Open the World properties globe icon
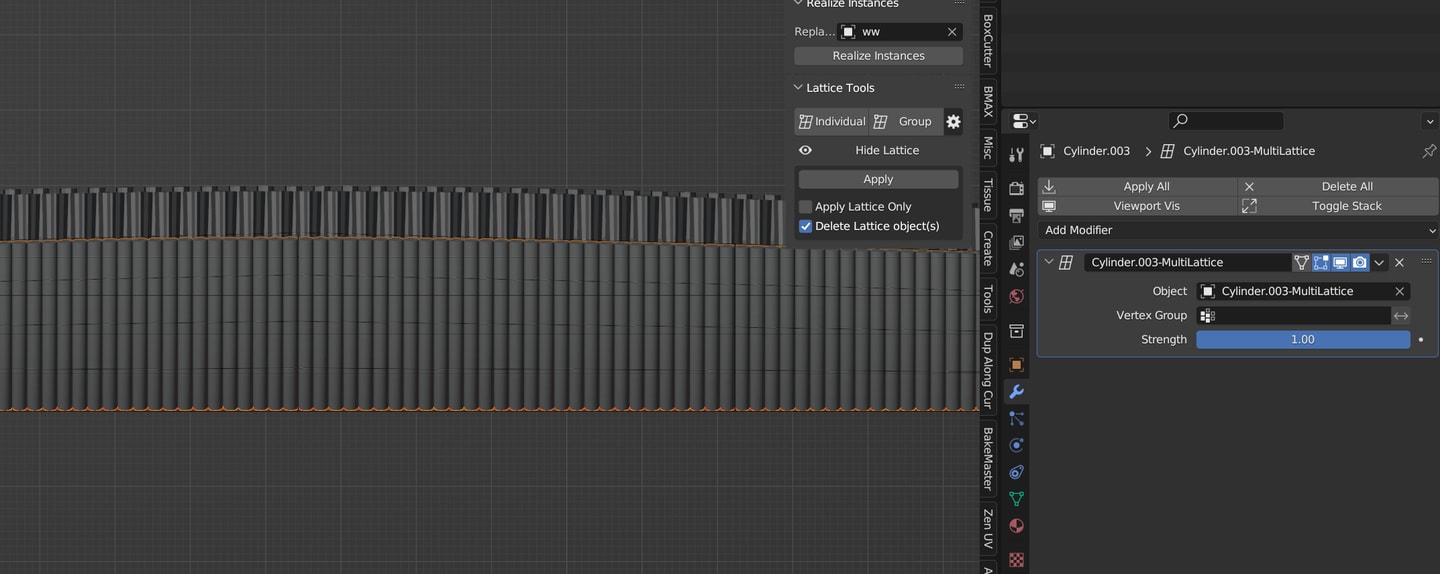Viewport: 1440px width, 574px height. (1016, 296)
